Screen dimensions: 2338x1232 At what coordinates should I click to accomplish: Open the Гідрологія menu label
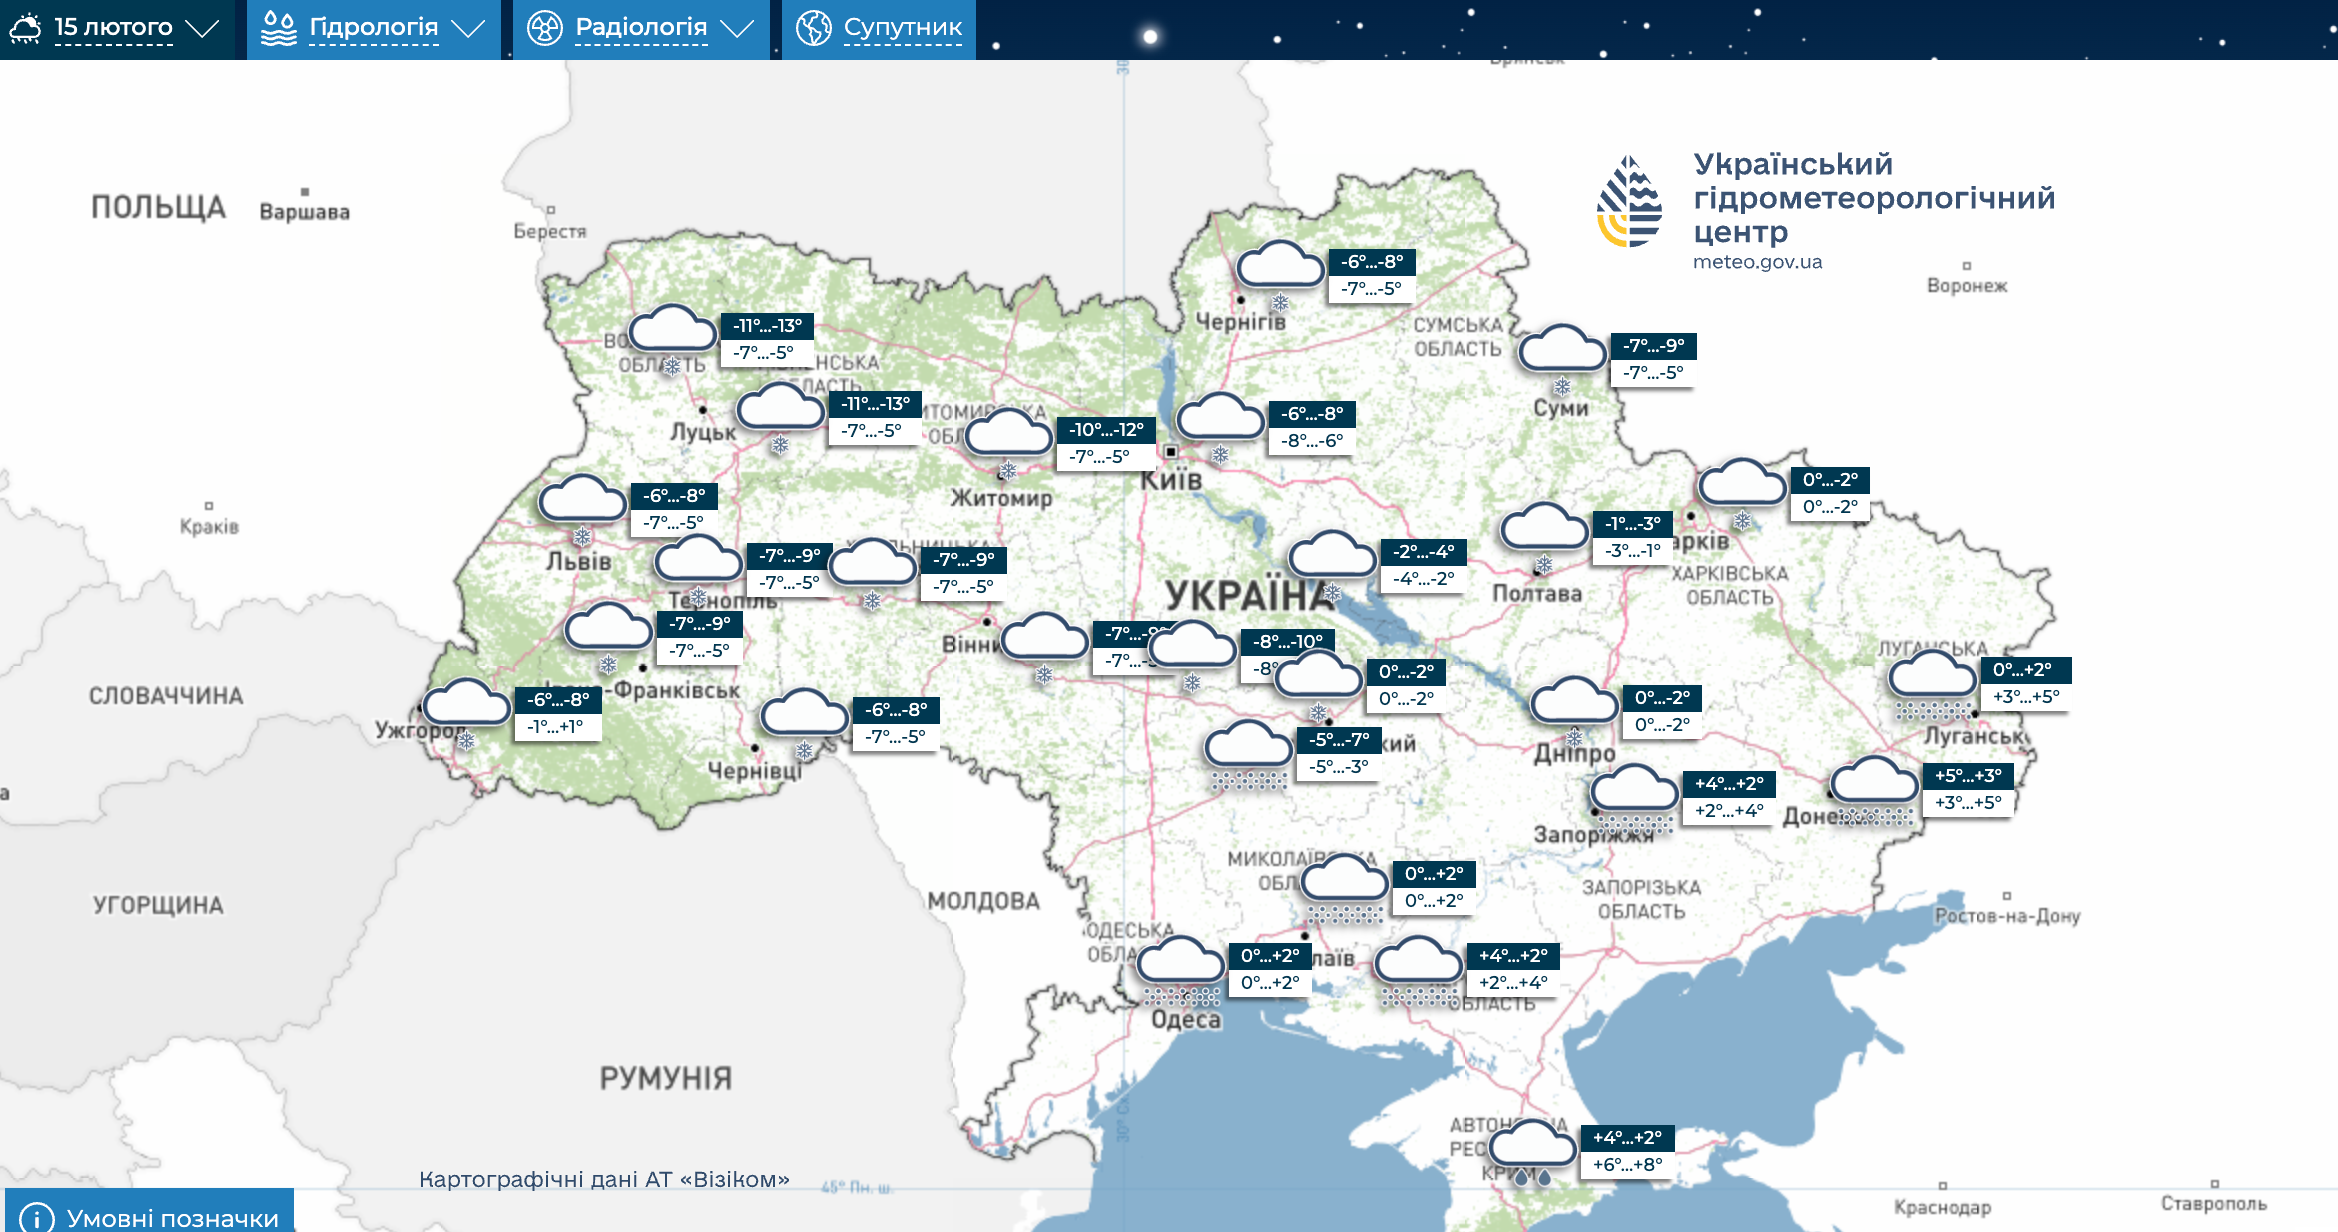pos(373,28)
